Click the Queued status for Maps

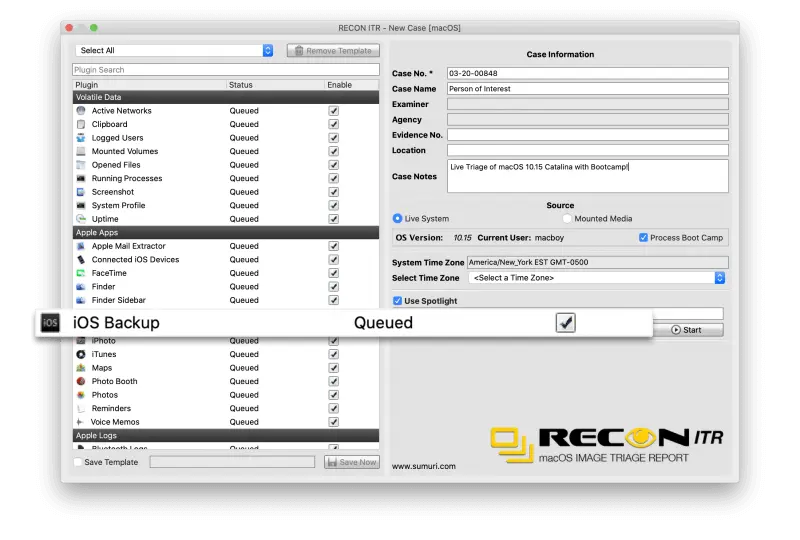click(244, 367)
